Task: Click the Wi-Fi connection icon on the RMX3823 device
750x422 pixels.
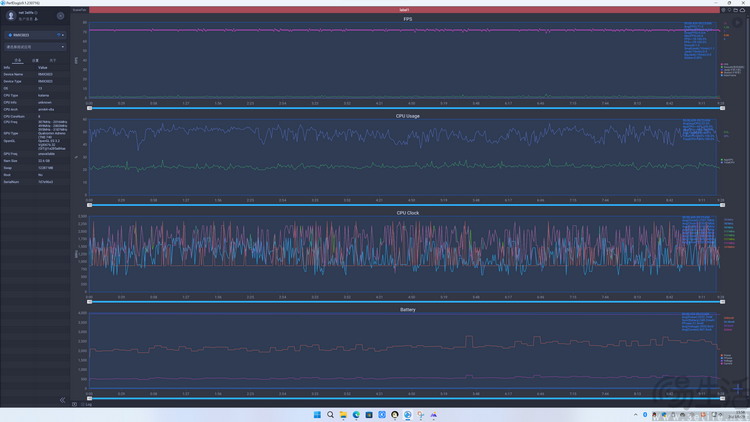Action: tap(58, 35)
